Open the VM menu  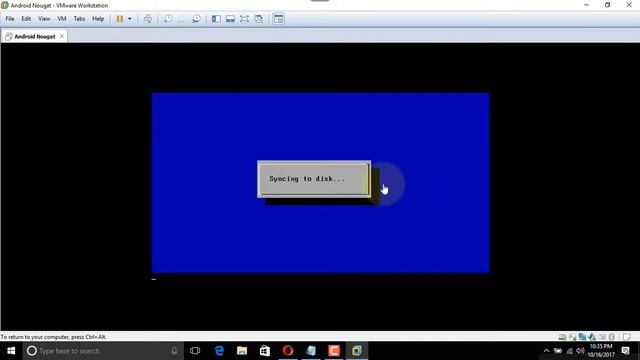62,19
